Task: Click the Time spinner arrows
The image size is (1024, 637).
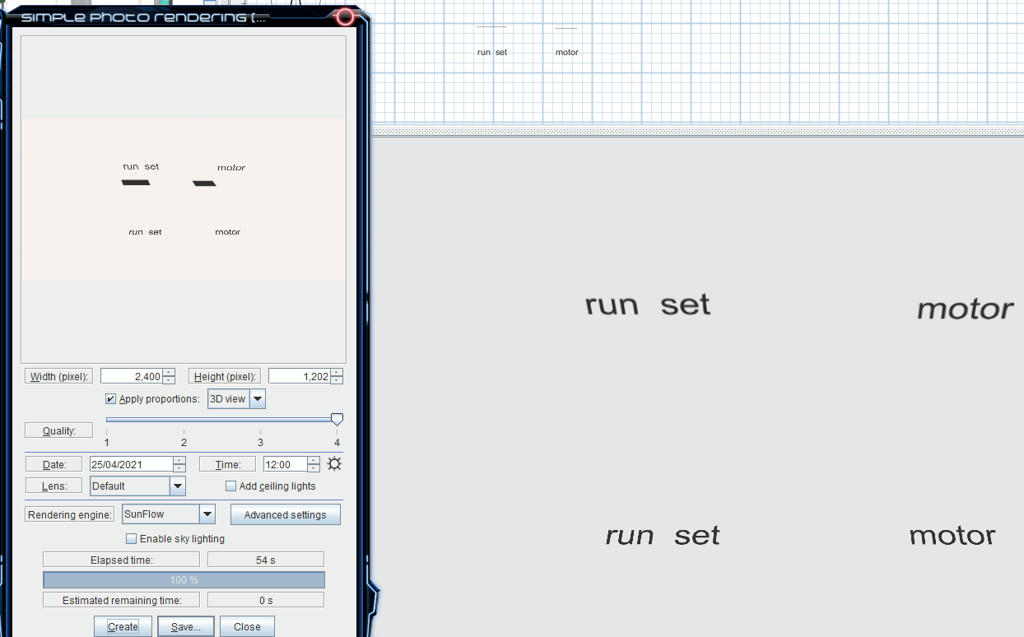Action: [313, 465]
